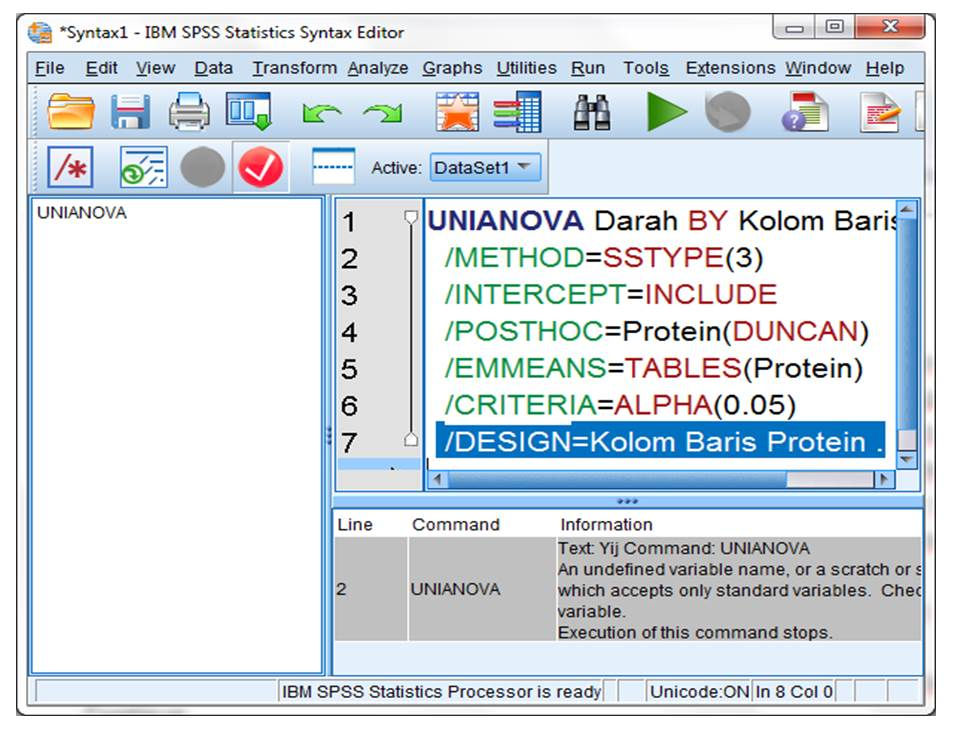Open the Utilities menu

coord(526,68)
